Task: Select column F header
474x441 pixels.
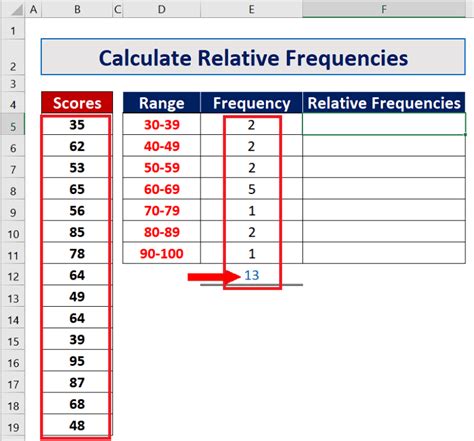Action: [x=384, y=9]
